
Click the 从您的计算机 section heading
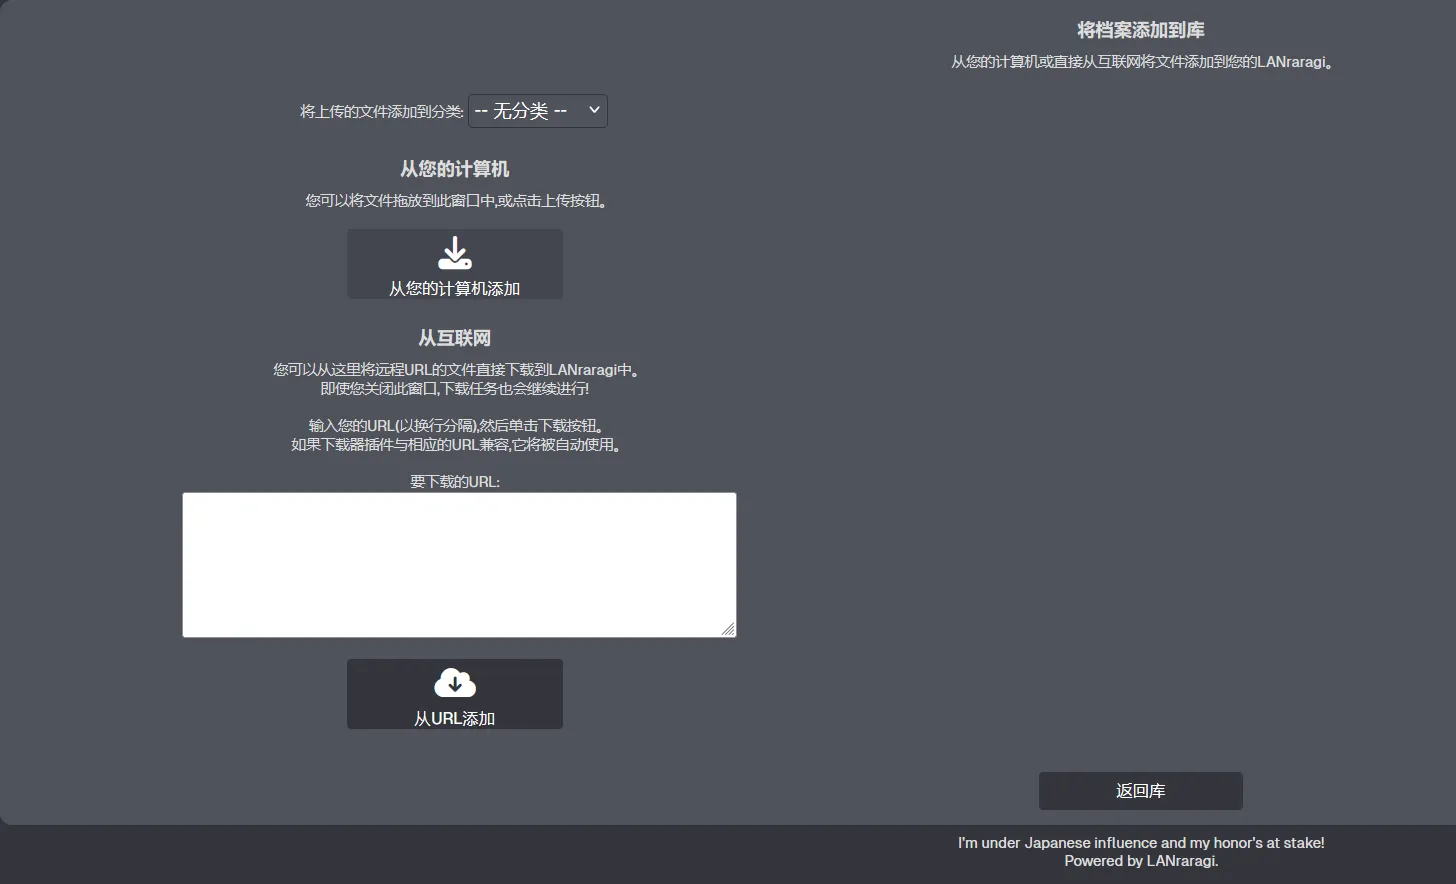[x=455, y=169]
